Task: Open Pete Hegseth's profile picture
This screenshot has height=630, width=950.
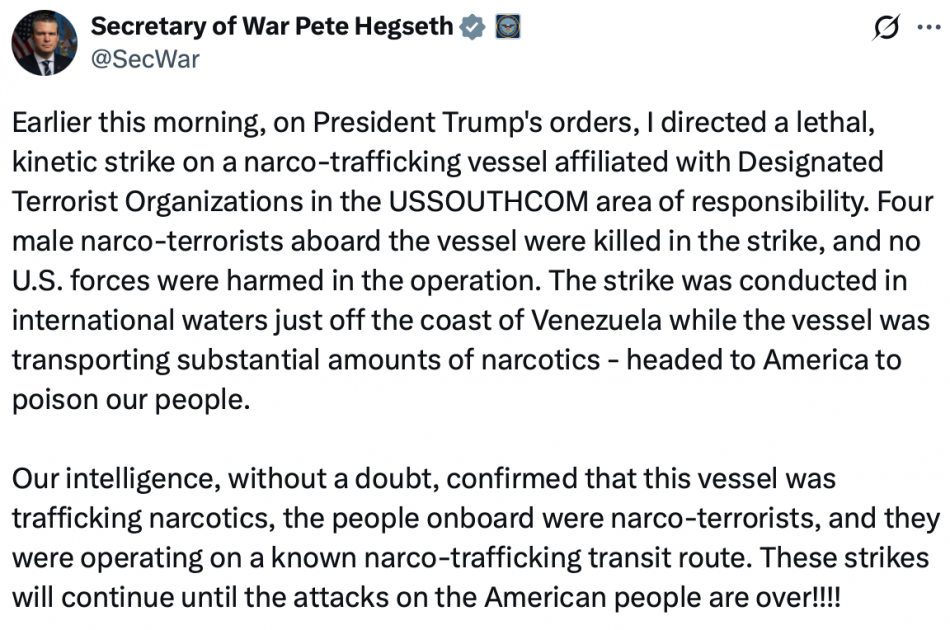Action: [44, 43]
